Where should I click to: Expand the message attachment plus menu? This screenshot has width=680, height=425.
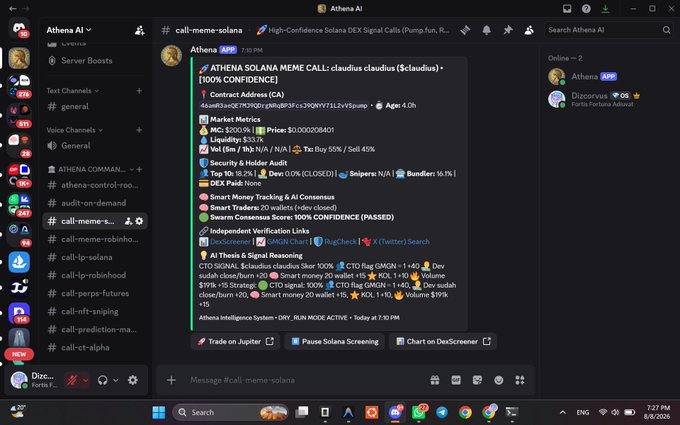click(171, 380)
